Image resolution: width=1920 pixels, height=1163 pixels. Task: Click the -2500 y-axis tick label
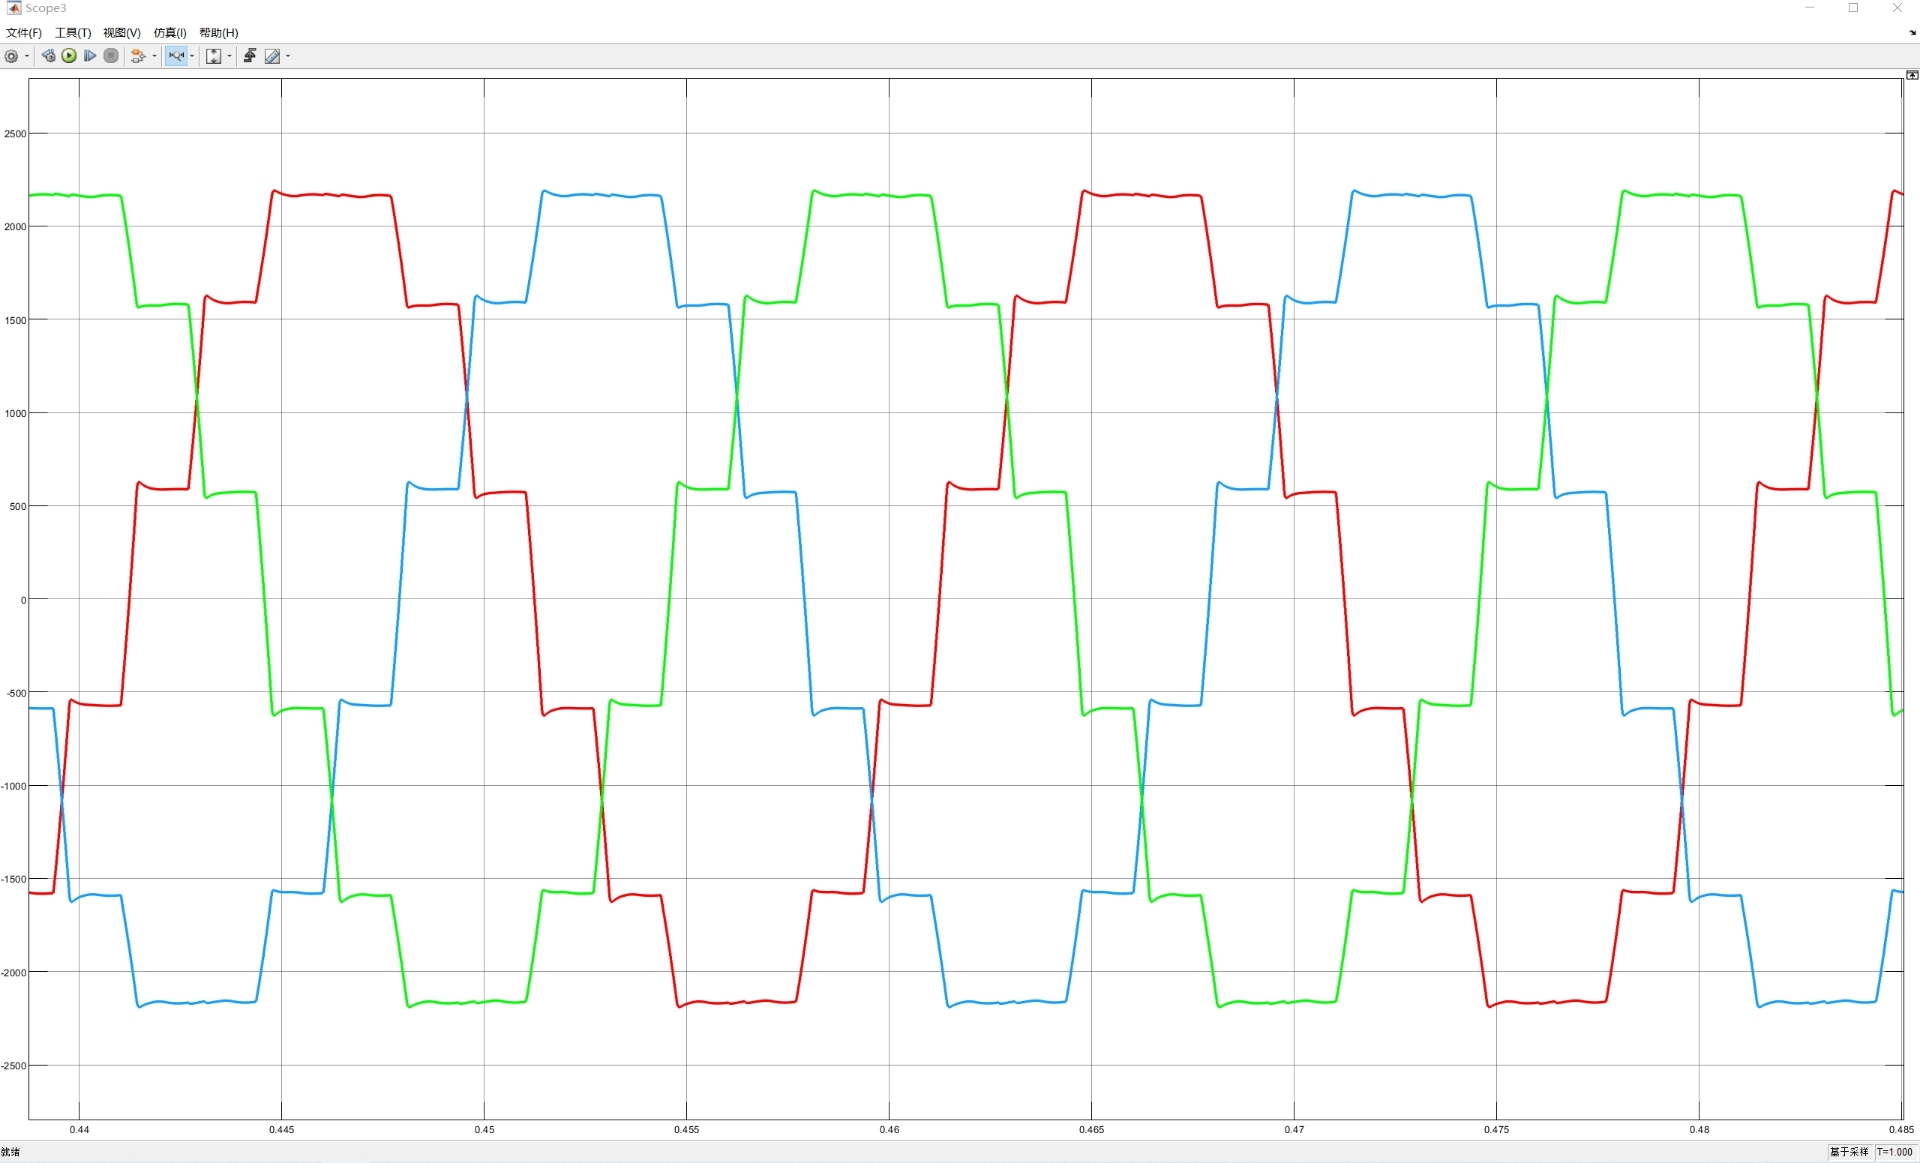click(x=13, y=1066)
